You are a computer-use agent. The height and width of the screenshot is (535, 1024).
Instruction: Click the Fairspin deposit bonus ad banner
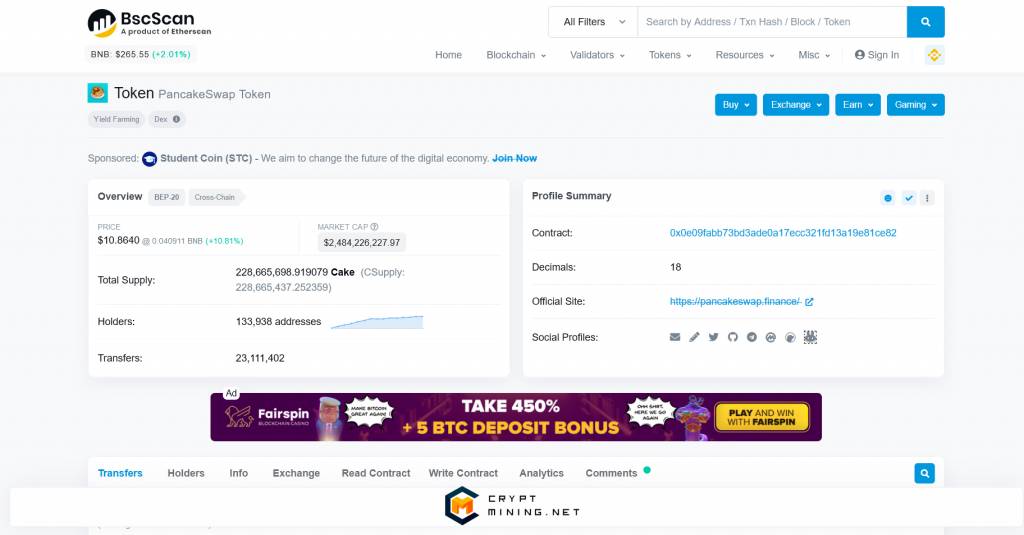pyautogui.click(x=516, y=417)
